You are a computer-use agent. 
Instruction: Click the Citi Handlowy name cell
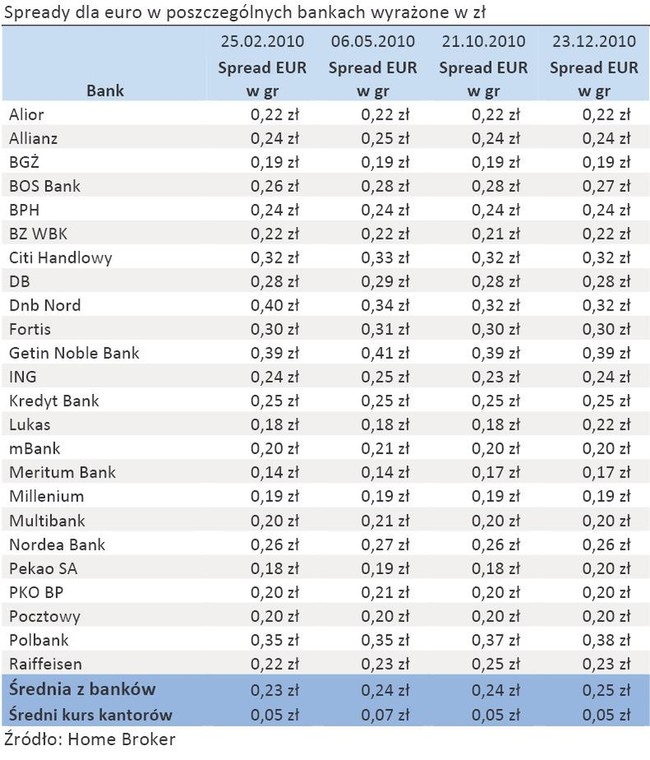[61, 258]
